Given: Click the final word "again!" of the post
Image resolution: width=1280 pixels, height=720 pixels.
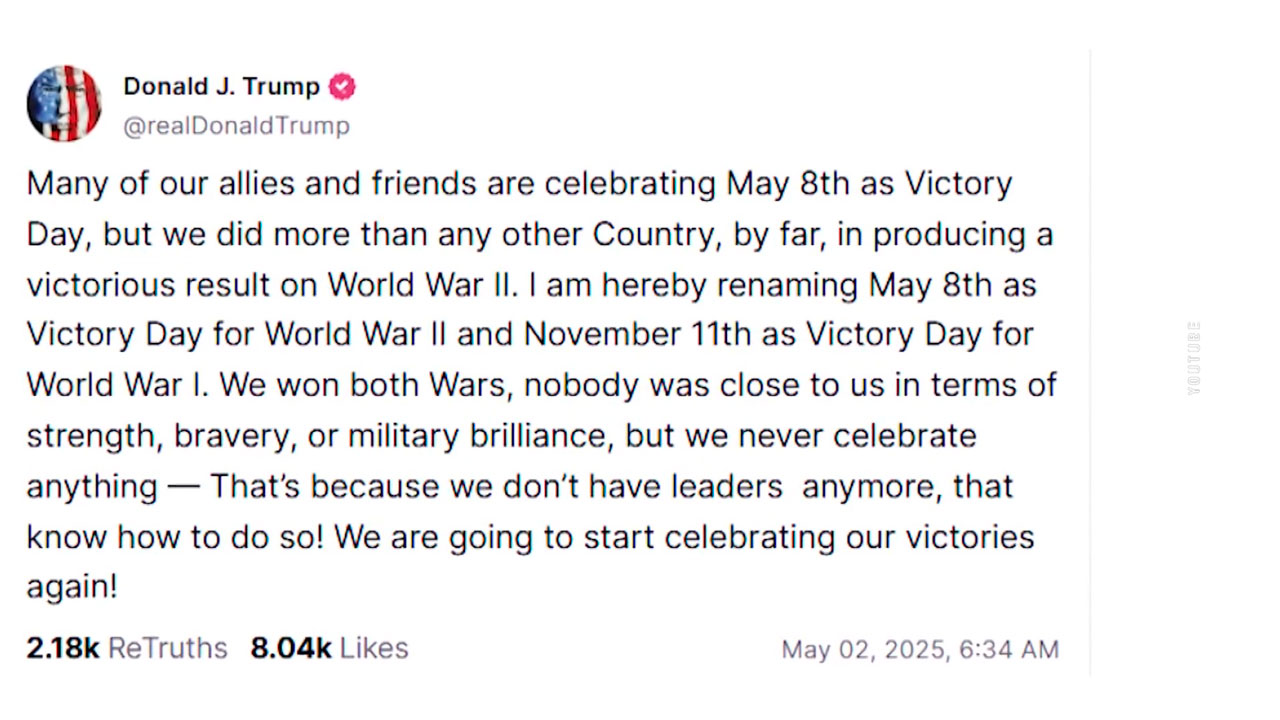Looking at the screenshot, I should (72, 588).
